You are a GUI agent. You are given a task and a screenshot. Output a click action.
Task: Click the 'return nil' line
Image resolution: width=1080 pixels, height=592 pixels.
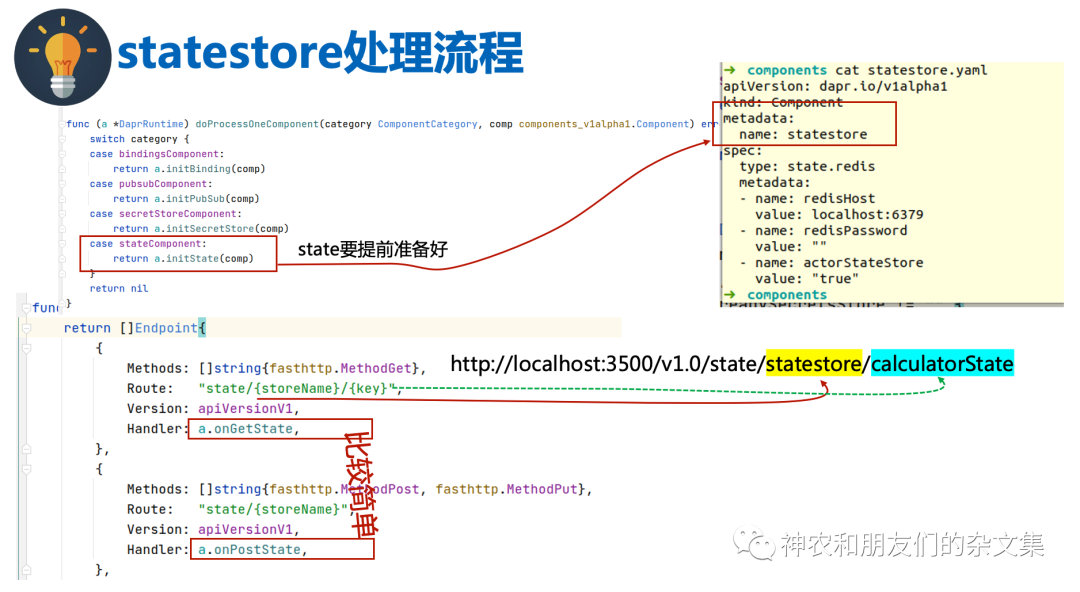[x=118, y=289]
